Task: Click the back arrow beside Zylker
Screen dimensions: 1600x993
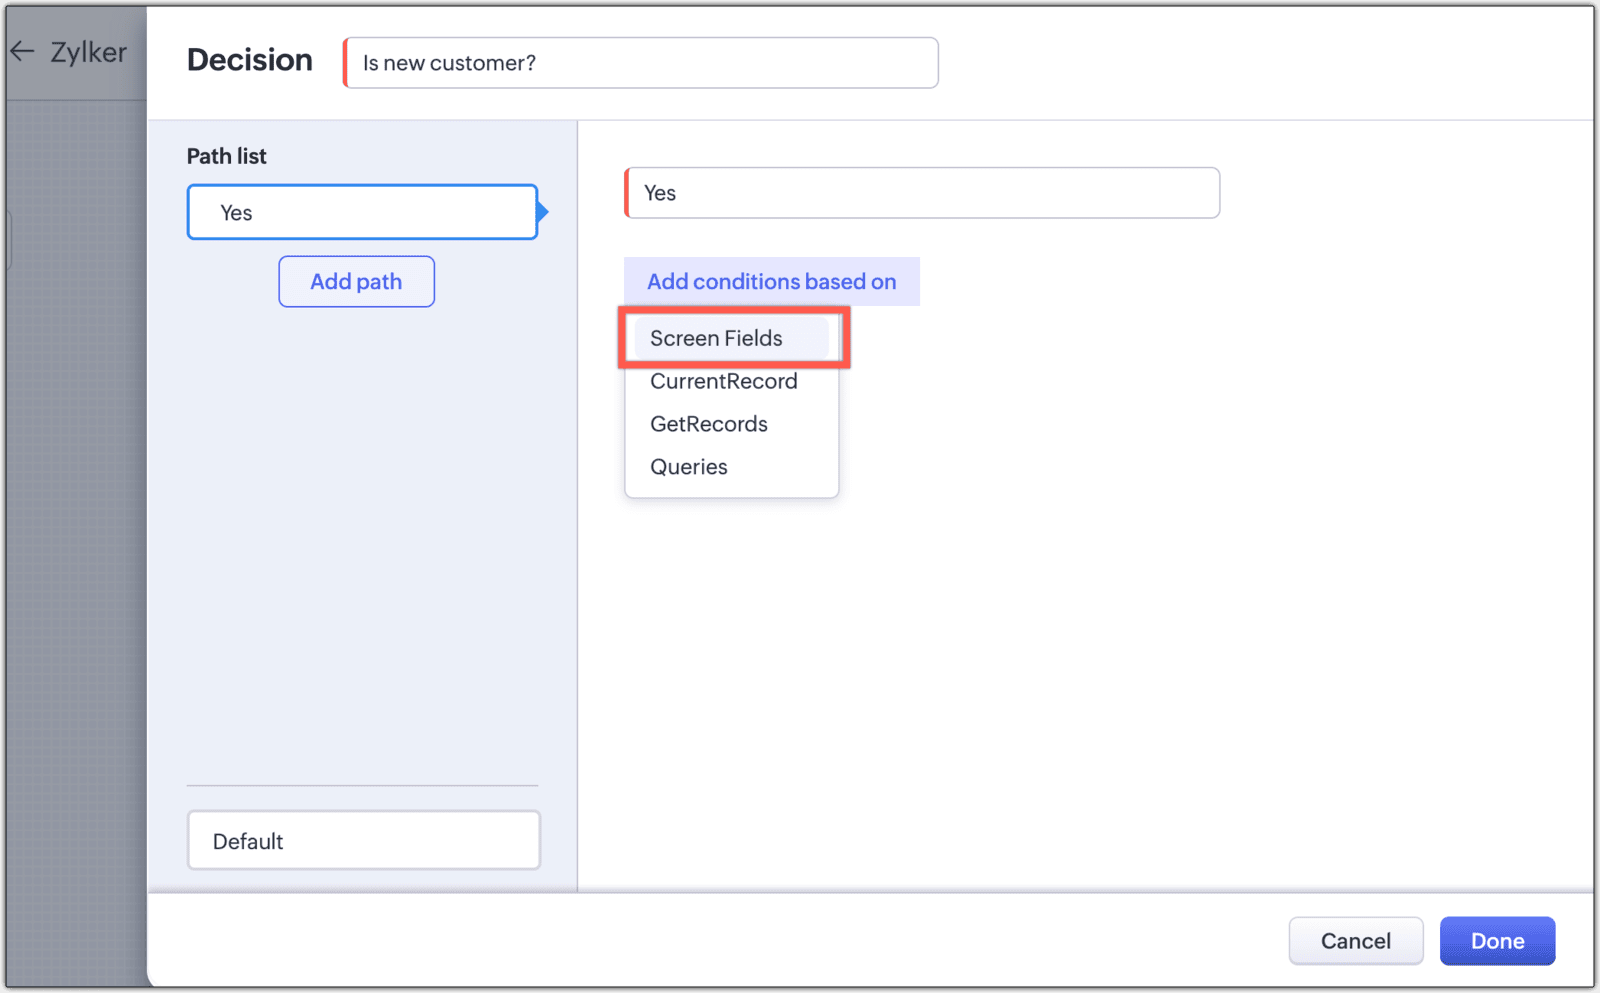Action: (22, 52)
